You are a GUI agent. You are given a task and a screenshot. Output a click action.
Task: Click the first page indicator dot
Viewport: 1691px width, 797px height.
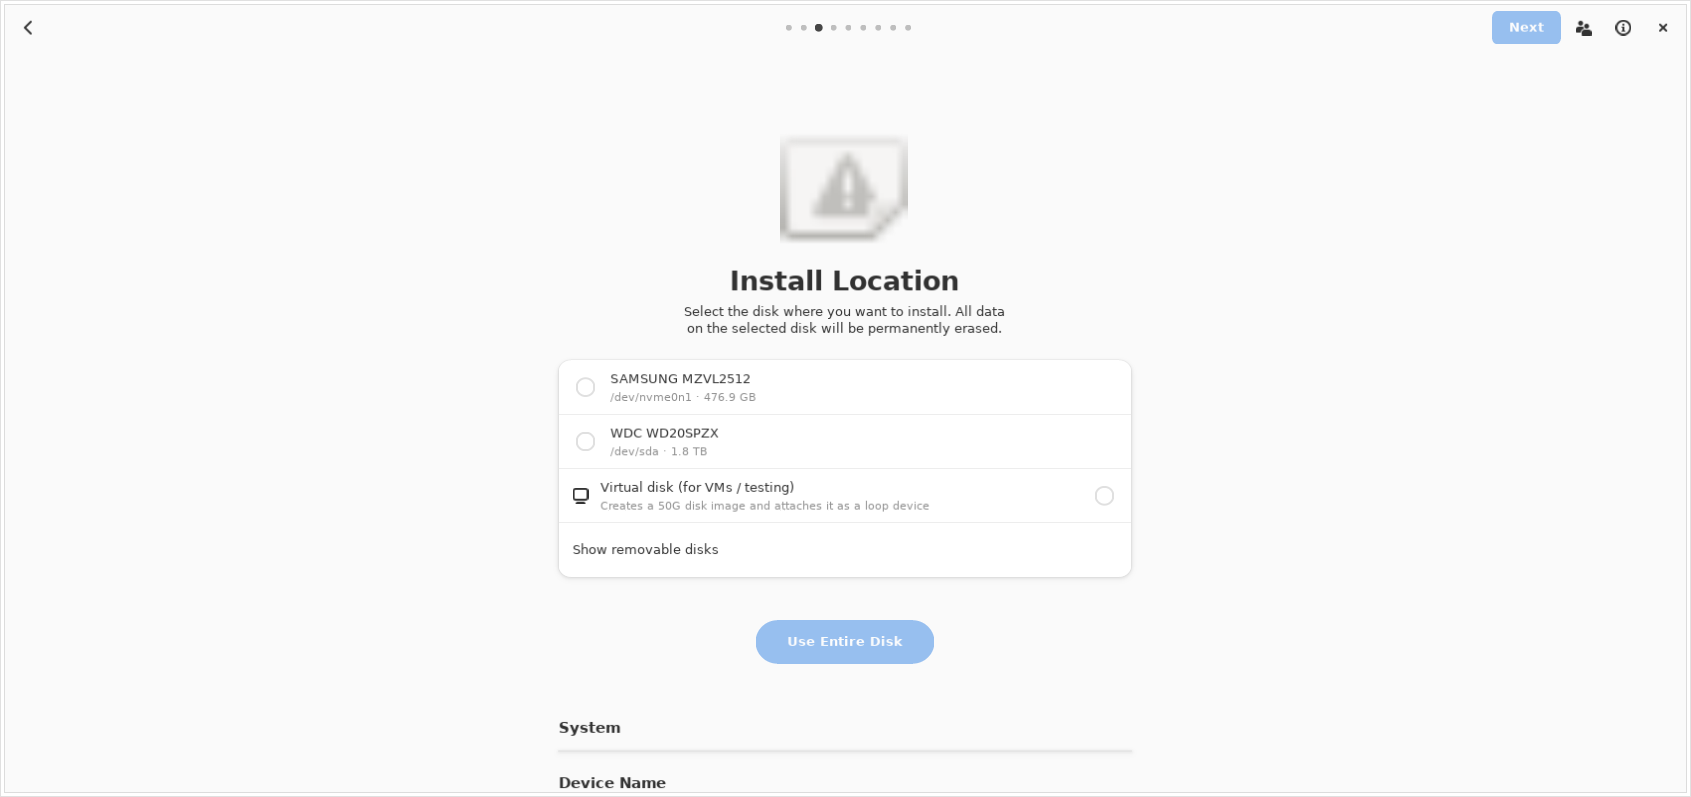point(789,28)
